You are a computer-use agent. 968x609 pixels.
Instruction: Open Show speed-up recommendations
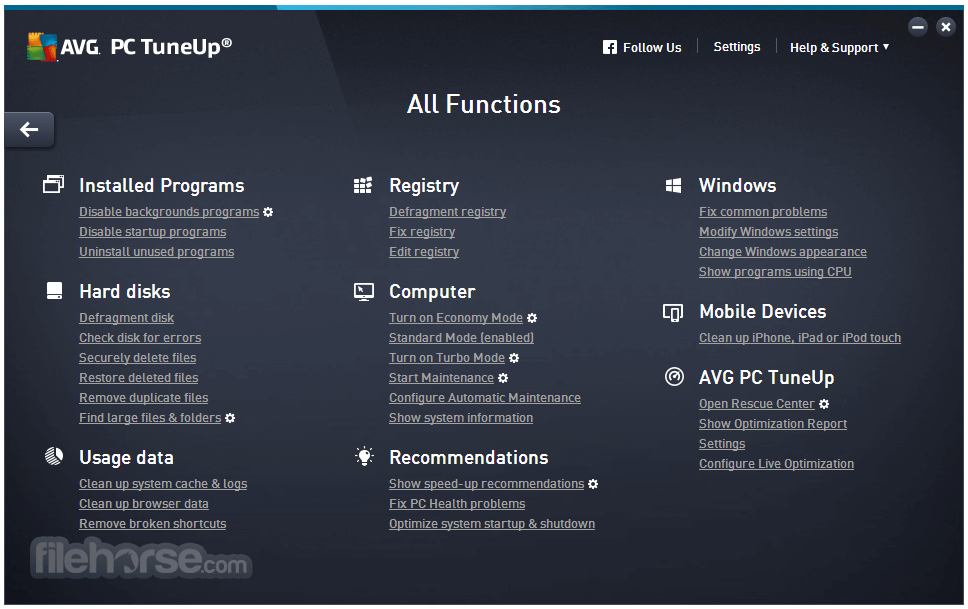[x=486, y=484]
